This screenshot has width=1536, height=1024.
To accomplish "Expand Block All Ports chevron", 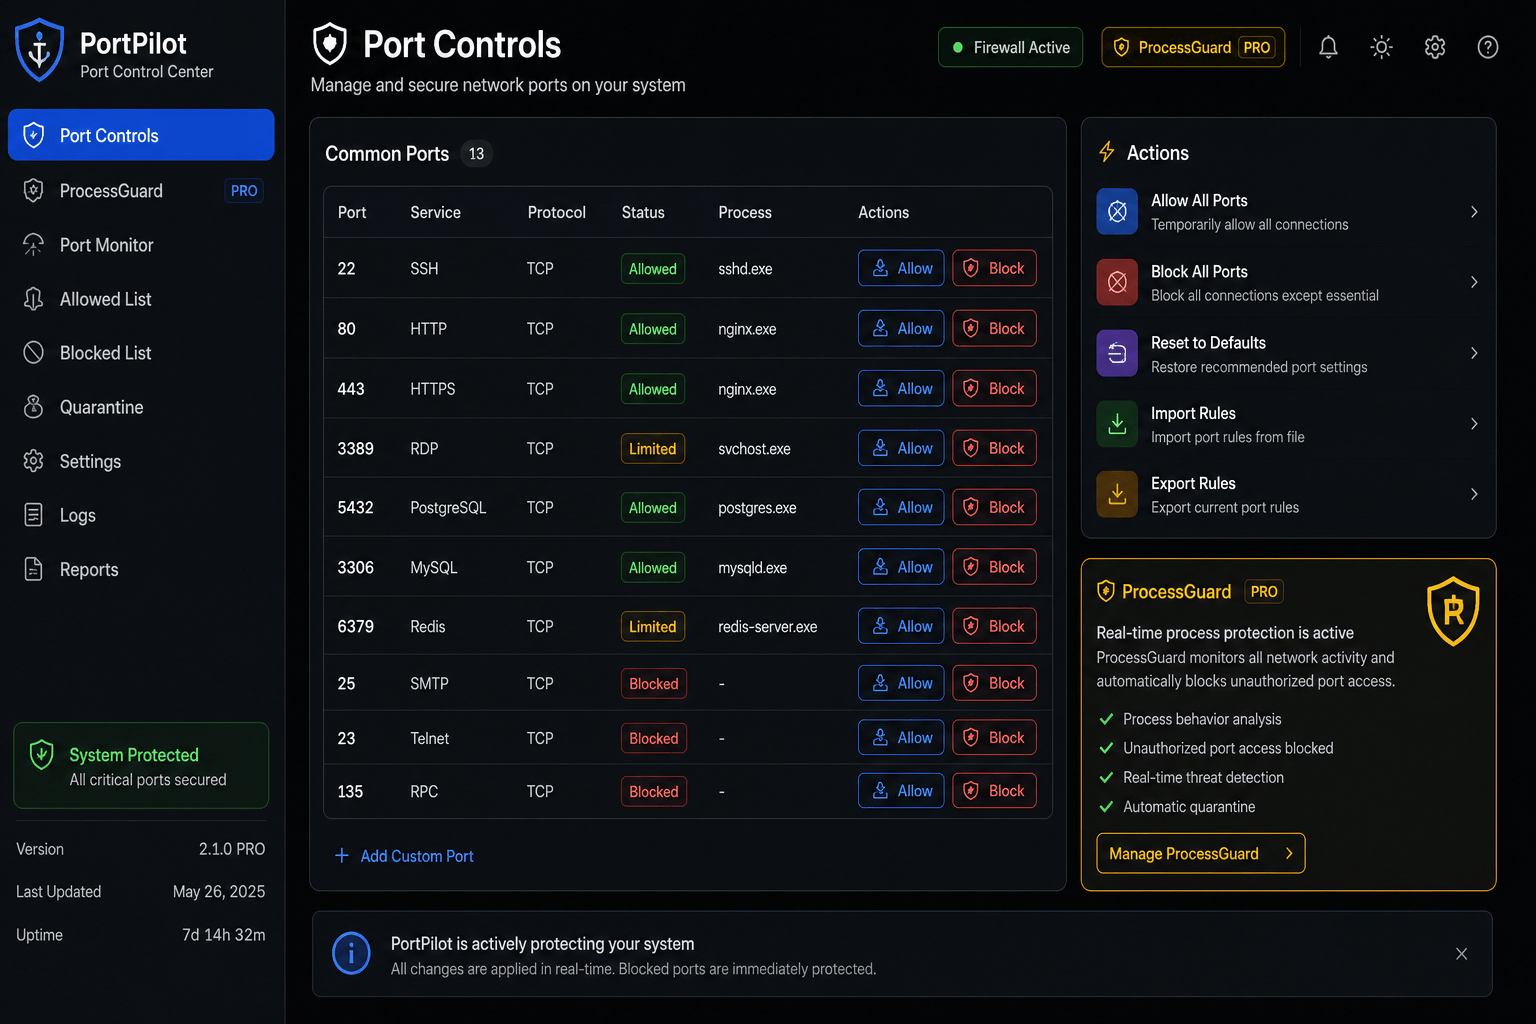I will point(1474,282).
